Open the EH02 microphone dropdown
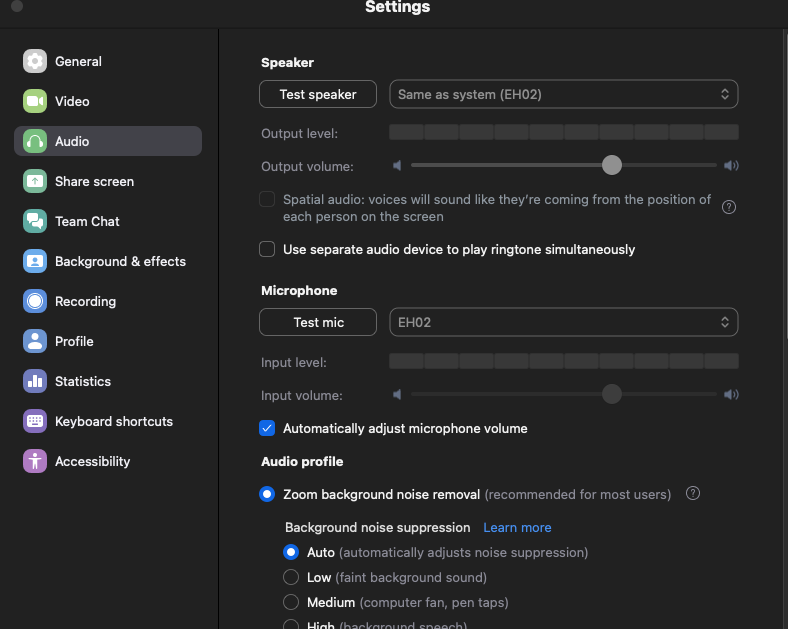This screenshot has width=788, height=629. (x=563, y=322)
